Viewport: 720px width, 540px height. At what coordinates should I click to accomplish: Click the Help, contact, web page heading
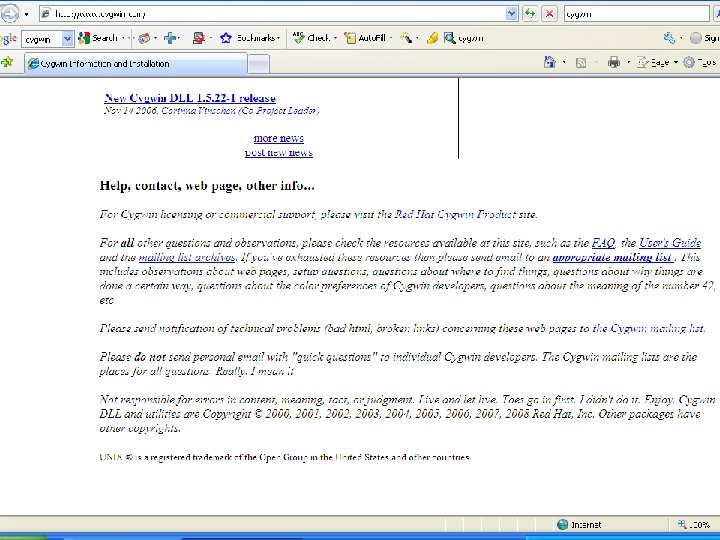coord(207,186)
